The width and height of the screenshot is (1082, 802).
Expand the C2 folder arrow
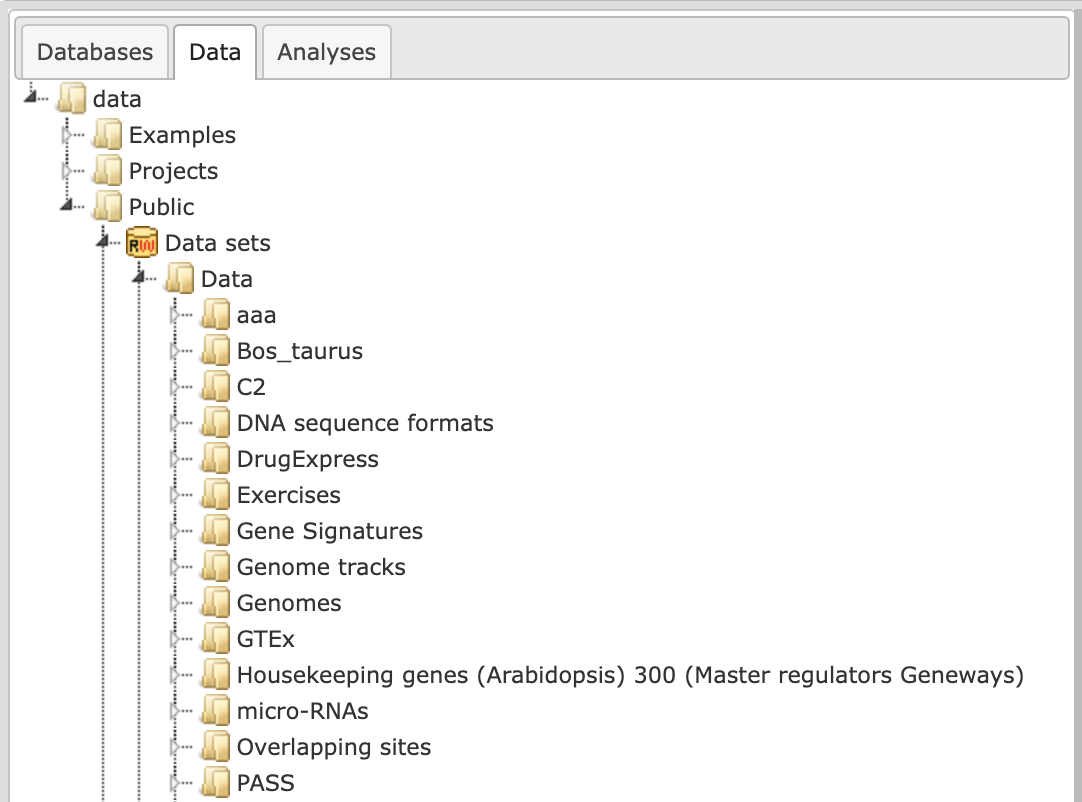point(175,387)
